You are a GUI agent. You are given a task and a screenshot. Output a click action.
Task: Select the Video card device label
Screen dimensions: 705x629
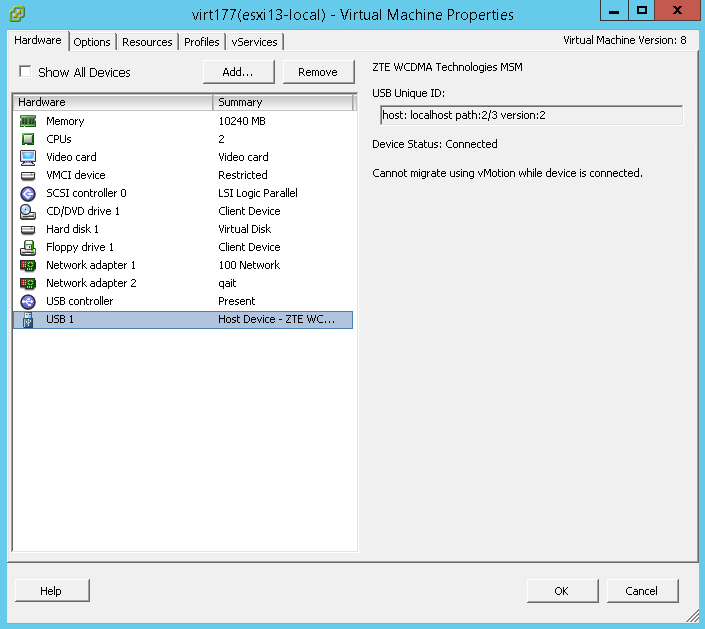point(71,157)
